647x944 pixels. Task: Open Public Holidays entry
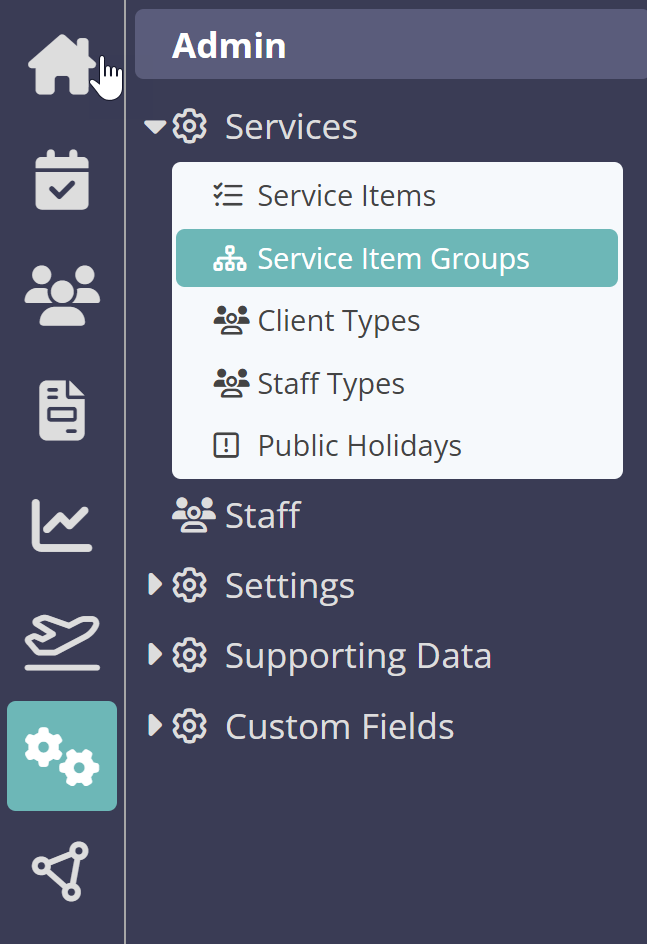click(397, 446)
